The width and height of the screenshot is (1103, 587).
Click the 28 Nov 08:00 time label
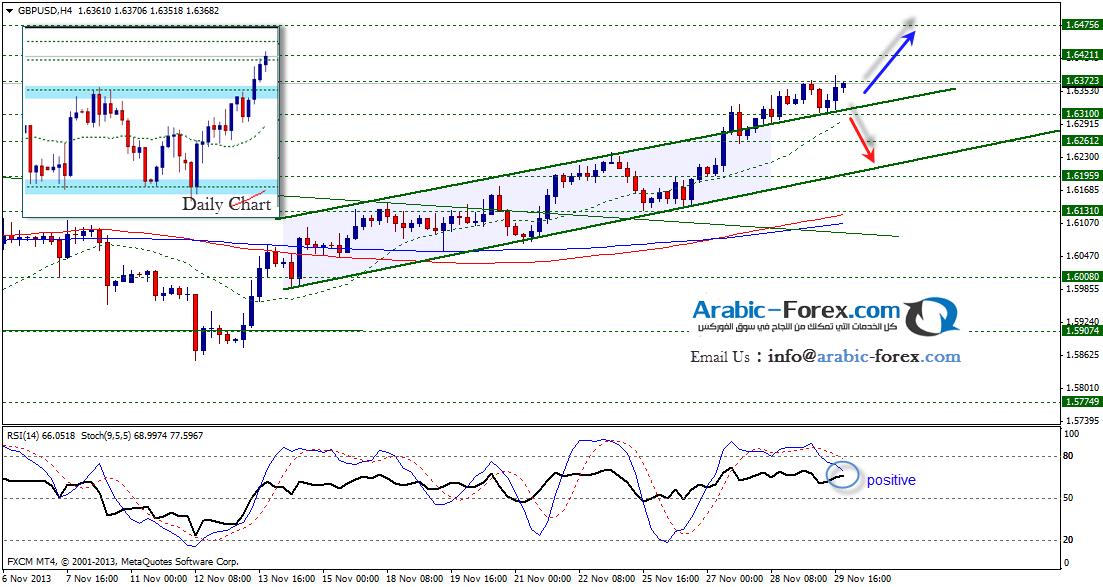tap(801, 579)
